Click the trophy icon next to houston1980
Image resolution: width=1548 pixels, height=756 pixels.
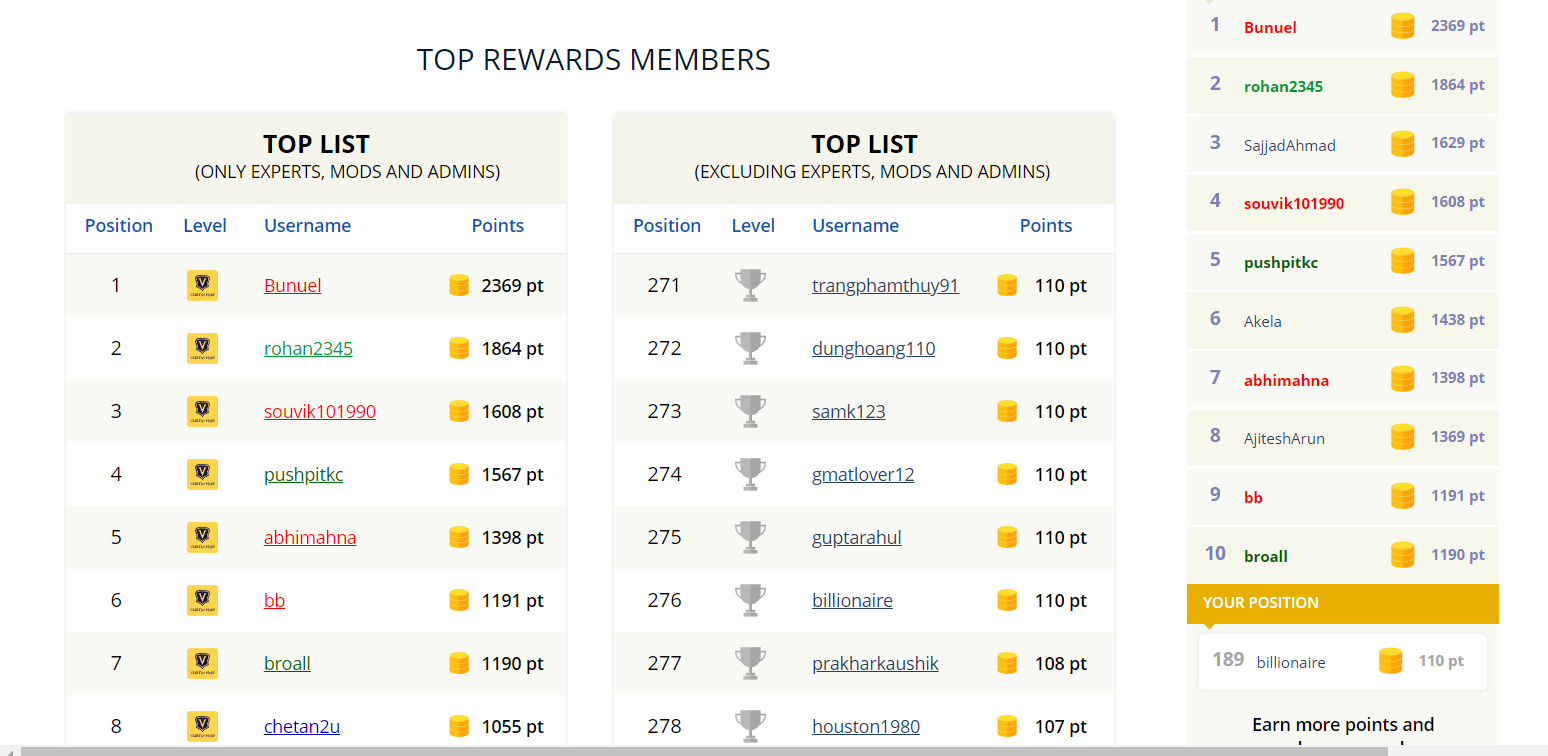749,726
